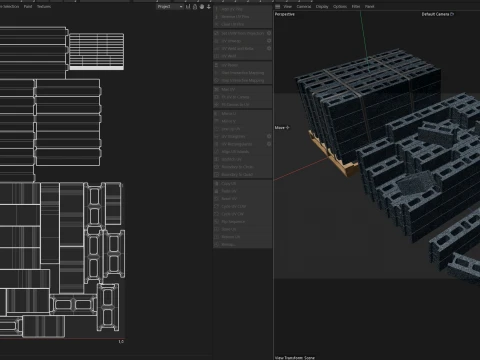Click Start Interactive Mapping
Screen dimensions: 480x360
(243, 73)
